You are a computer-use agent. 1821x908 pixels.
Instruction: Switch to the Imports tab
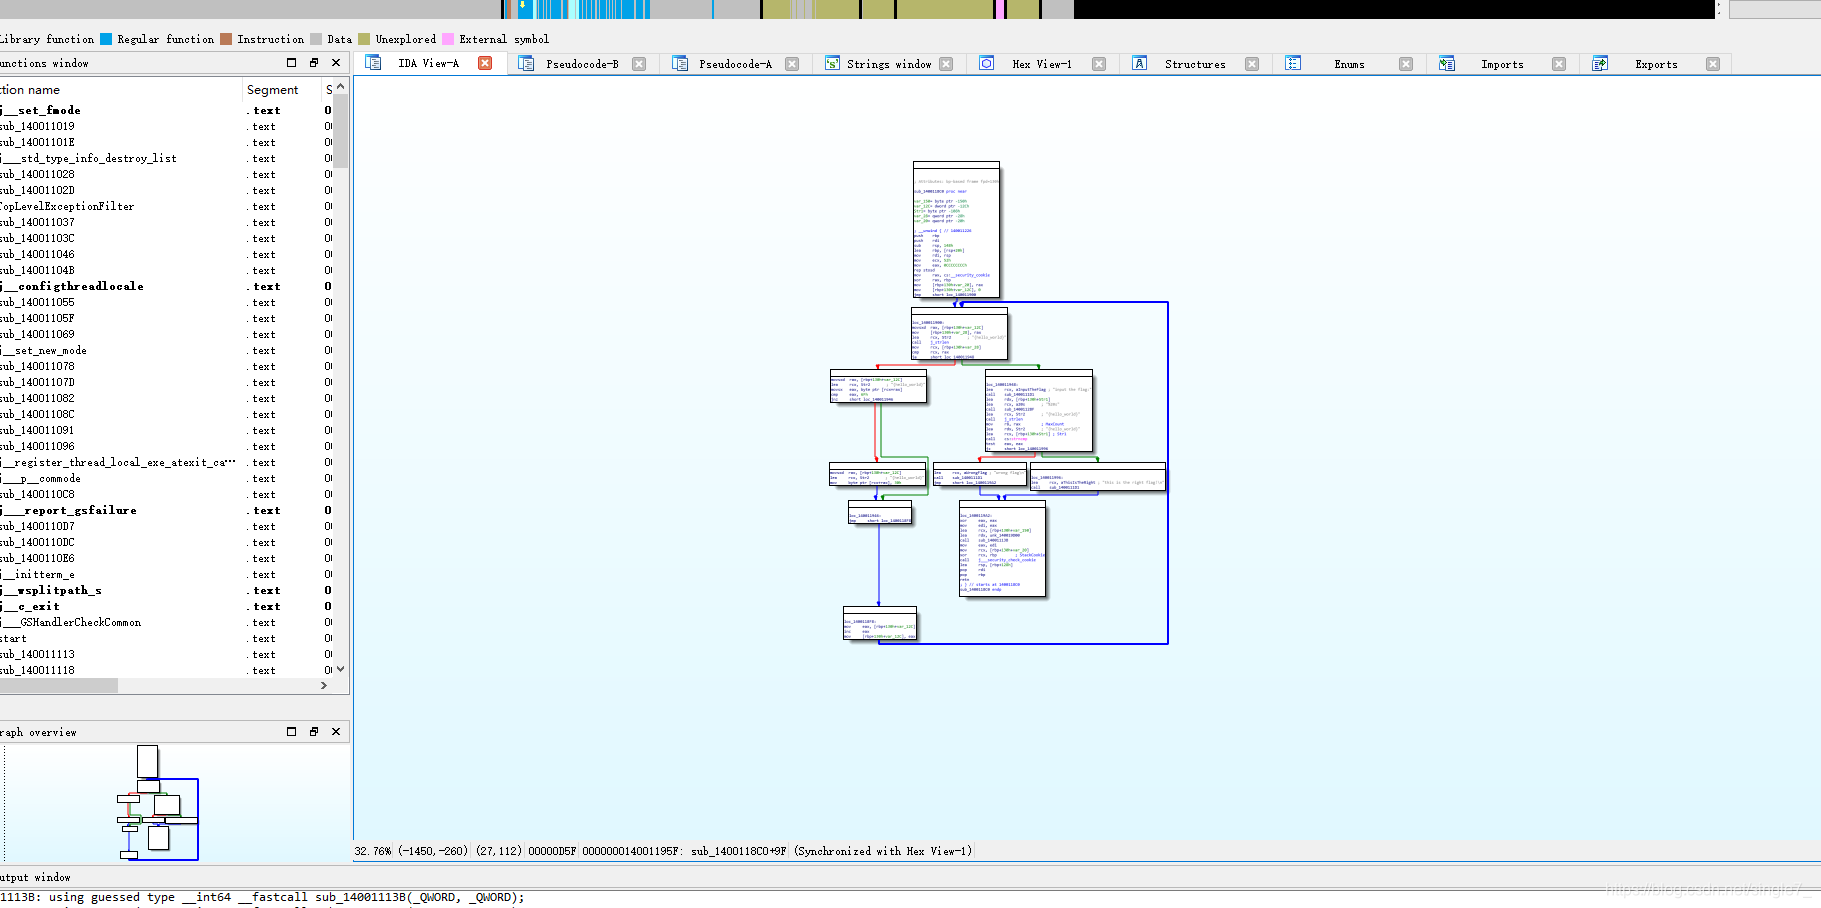1502,64
